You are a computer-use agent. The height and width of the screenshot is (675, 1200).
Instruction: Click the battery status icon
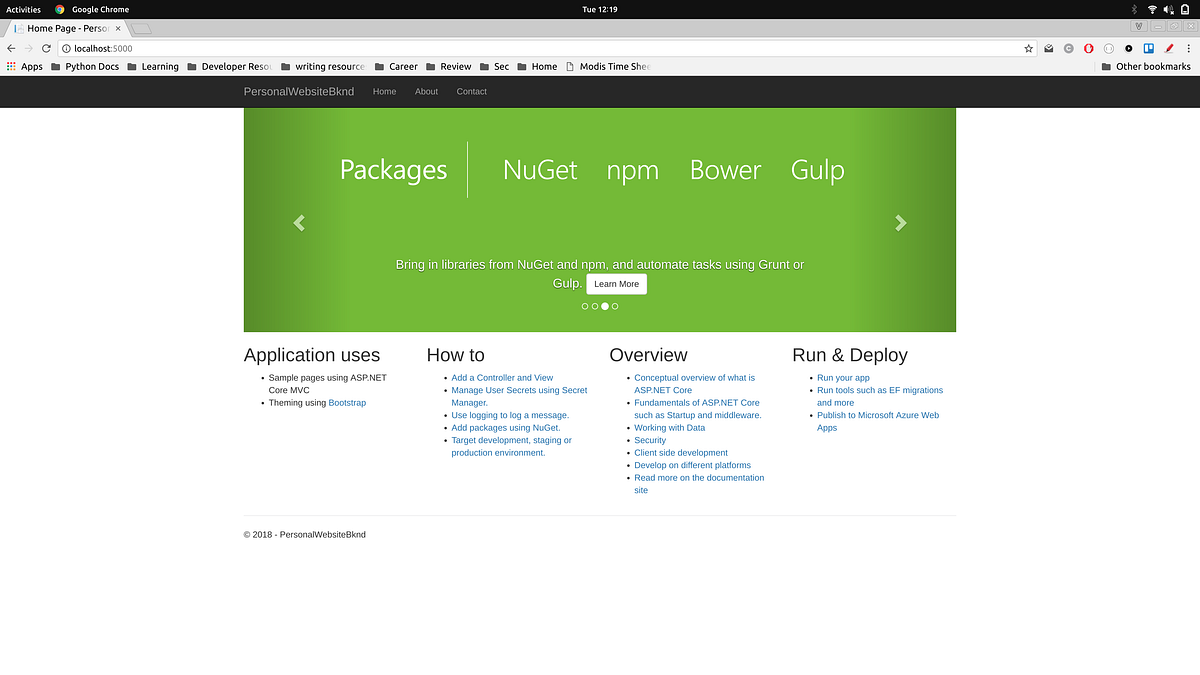click(1184, 9)
